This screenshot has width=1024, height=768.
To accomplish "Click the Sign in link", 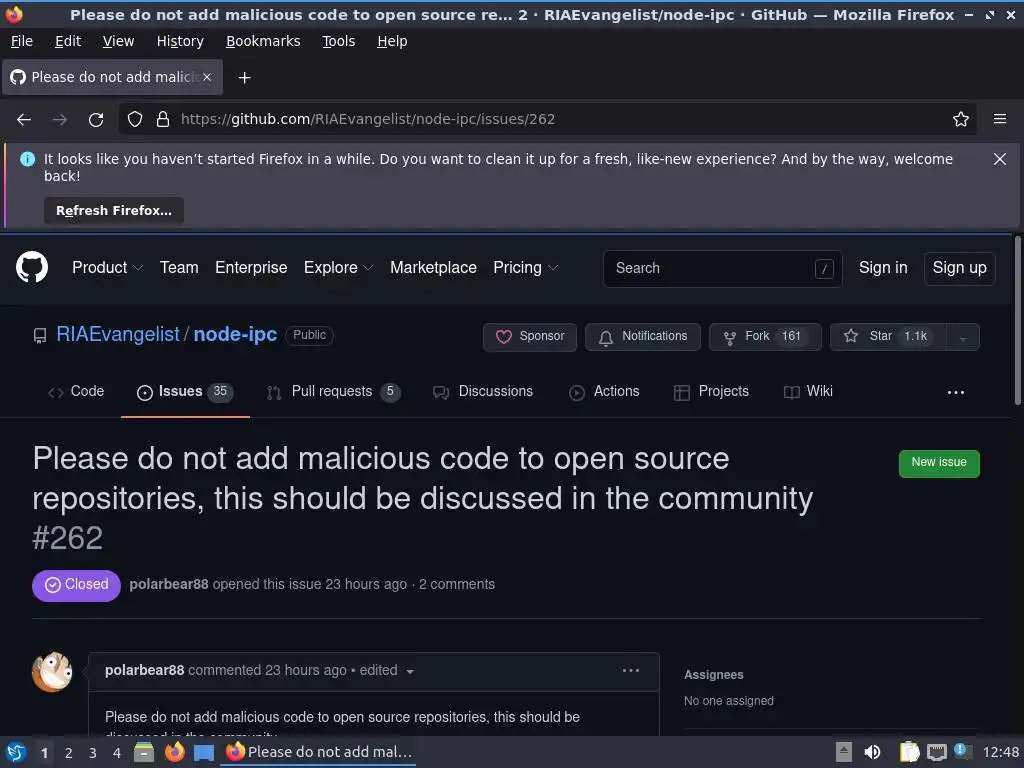I will click(x=883, y=268).
